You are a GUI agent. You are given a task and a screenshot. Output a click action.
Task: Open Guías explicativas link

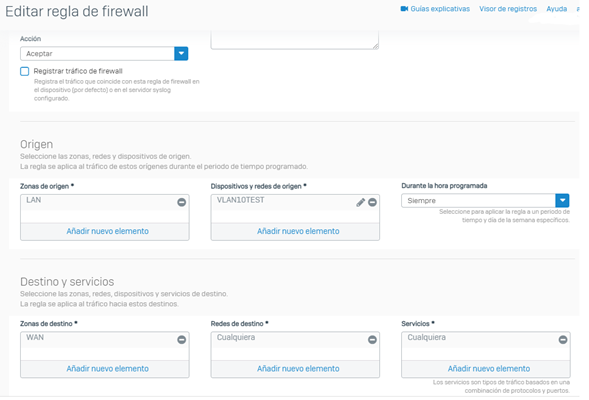(440, 9)
